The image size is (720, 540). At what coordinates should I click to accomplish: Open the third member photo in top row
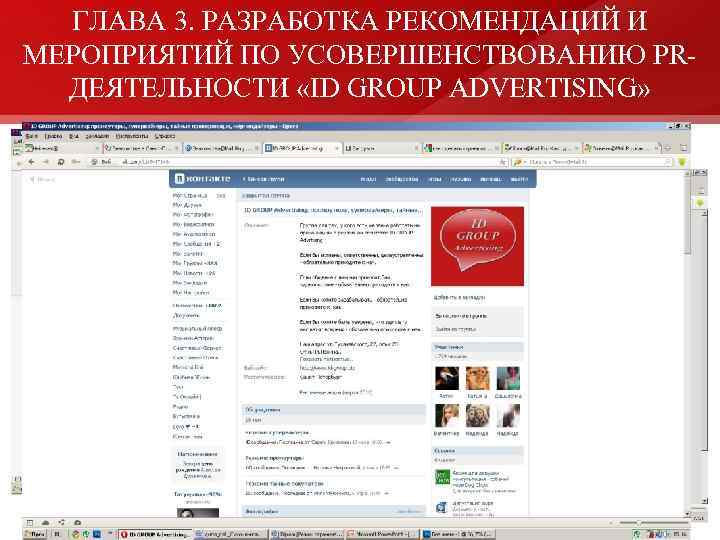508,378
